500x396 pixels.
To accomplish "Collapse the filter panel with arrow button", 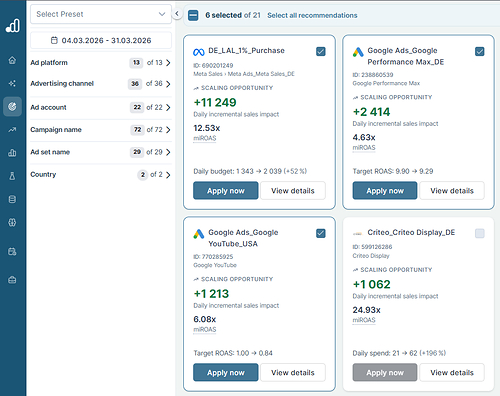I will (177, 14).
